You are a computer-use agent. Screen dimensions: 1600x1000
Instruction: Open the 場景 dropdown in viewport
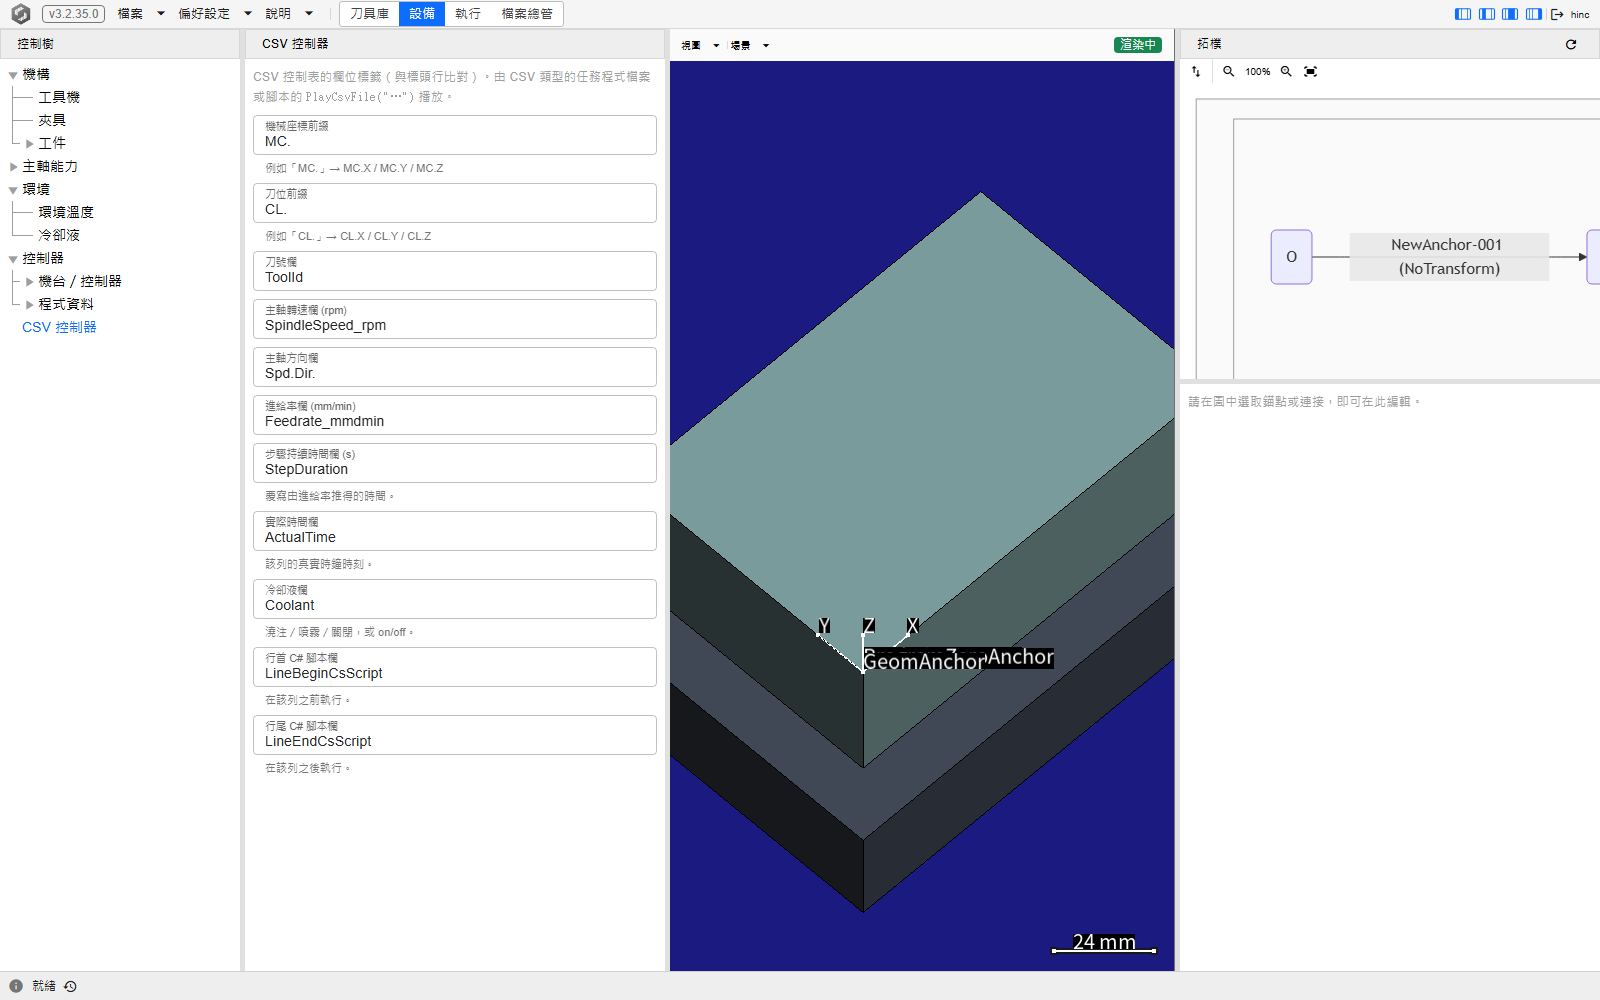coord(749,46)
